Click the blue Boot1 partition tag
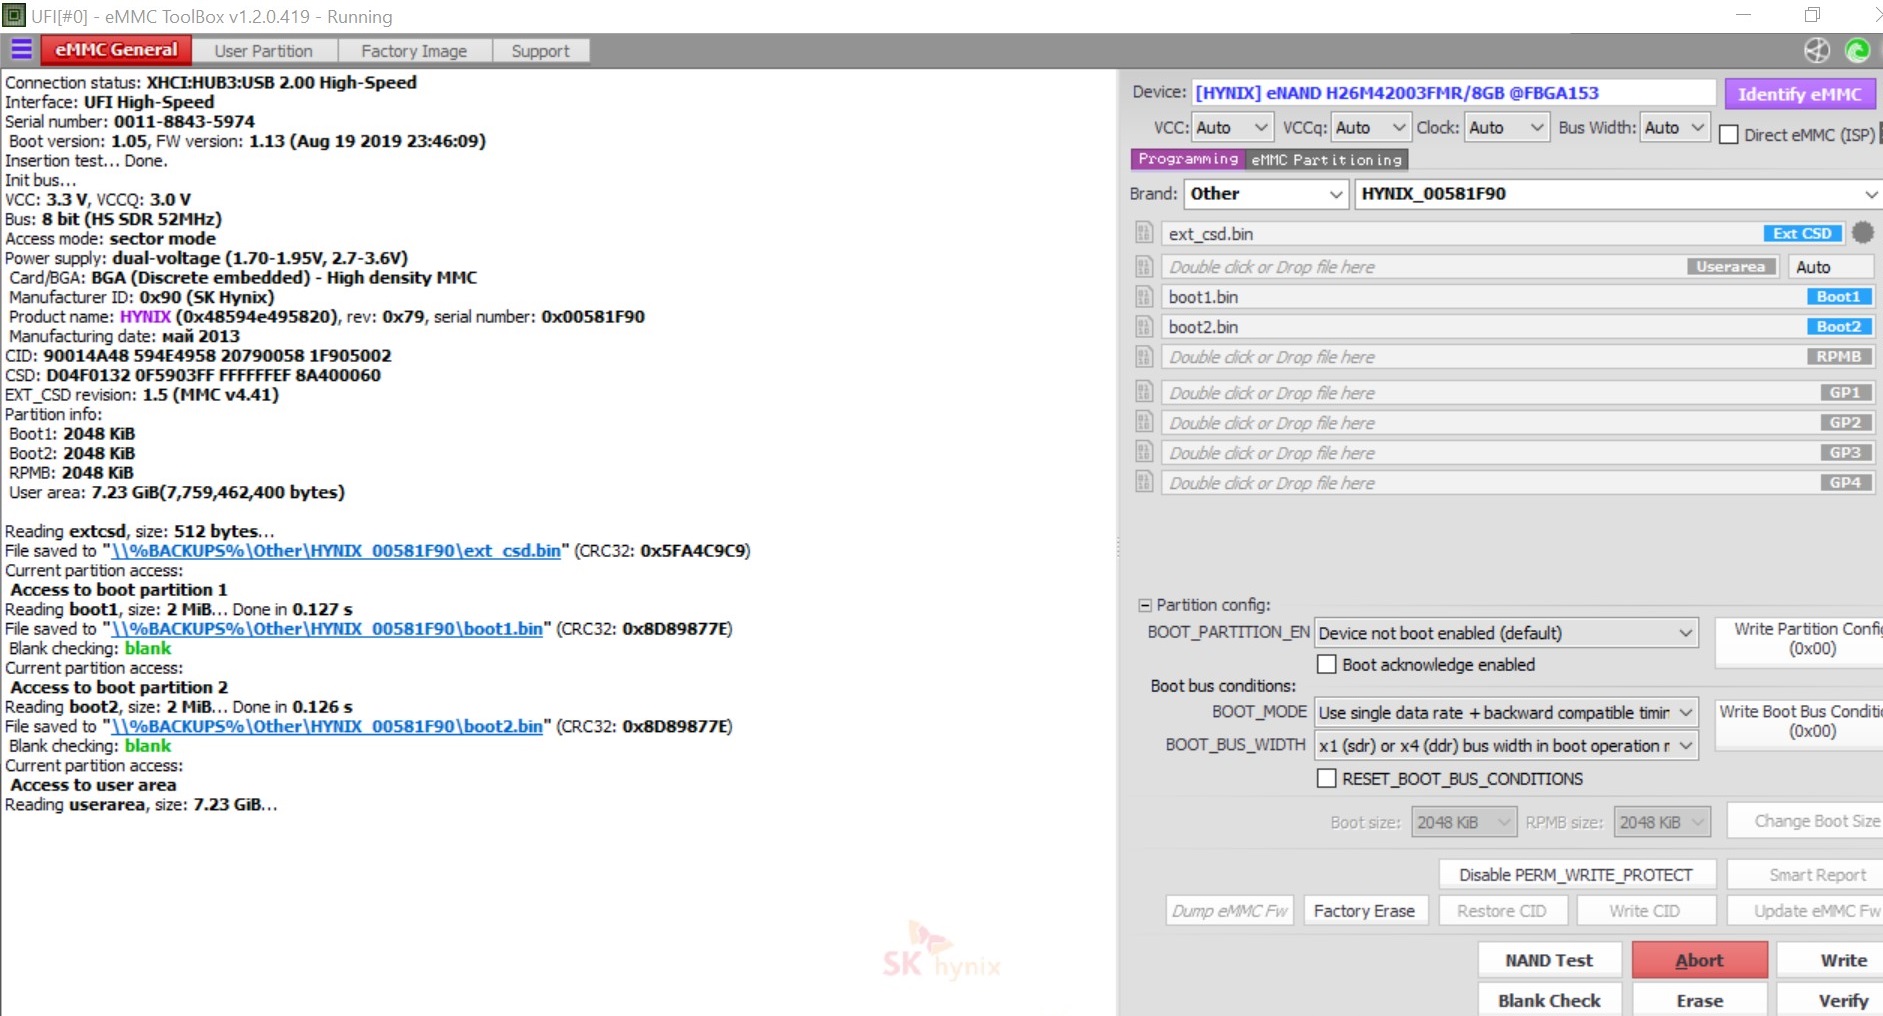The height and width of the screenshot is (1016, 1883). 1838,297
